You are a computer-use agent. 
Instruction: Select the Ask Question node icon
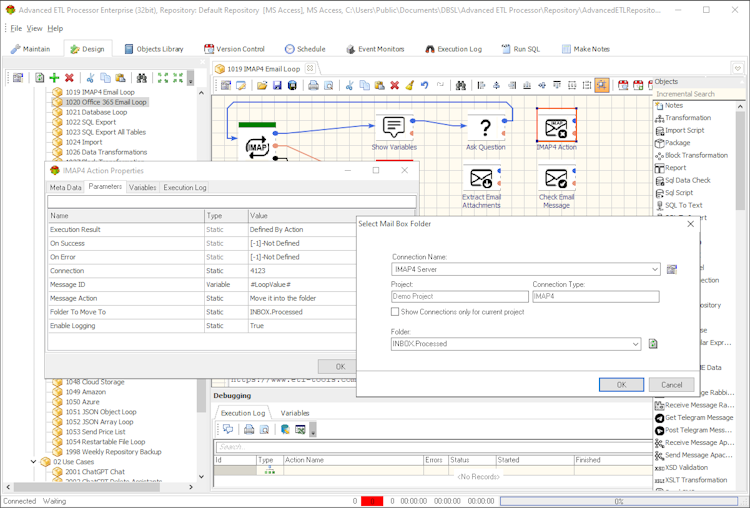tap(485, 127)
